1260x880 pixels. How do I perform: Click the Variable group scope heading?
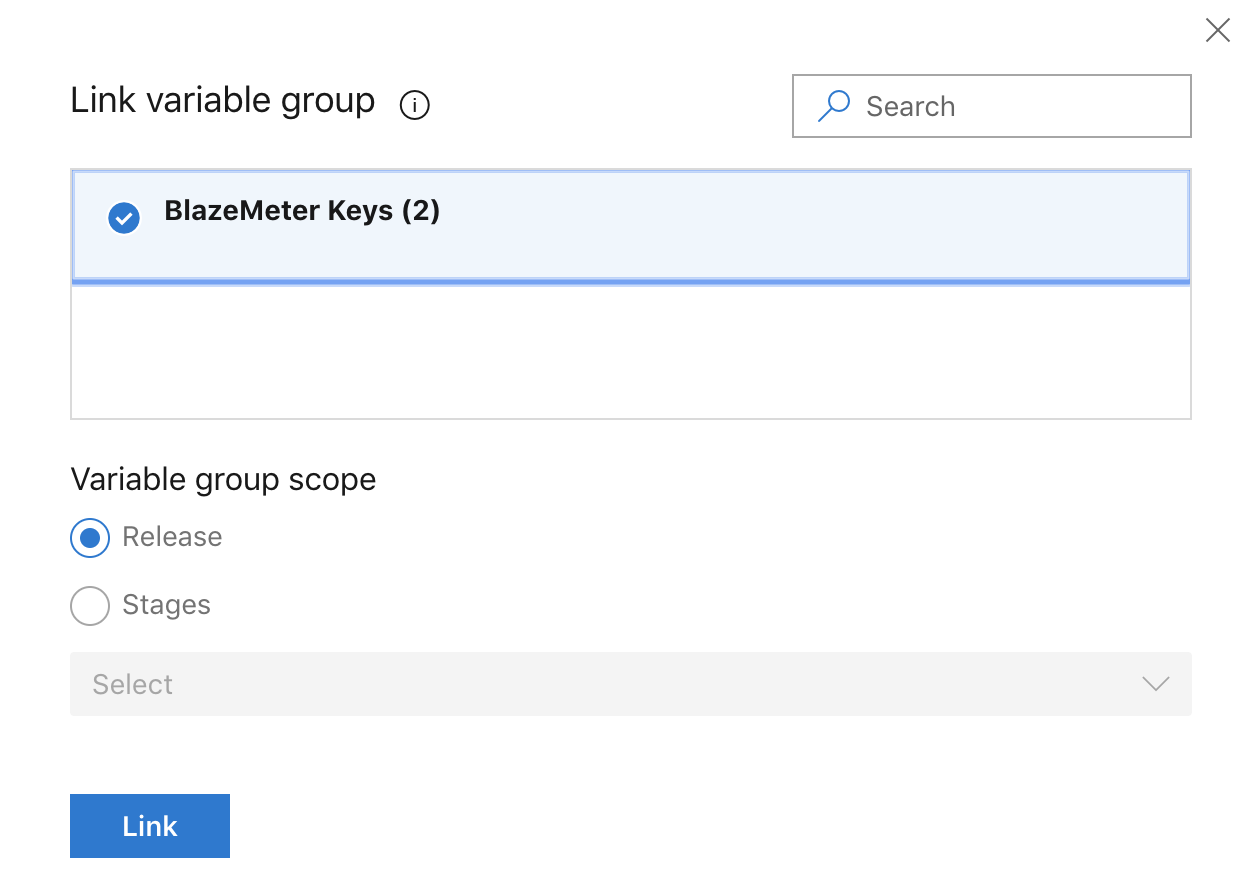coord(223,480)
